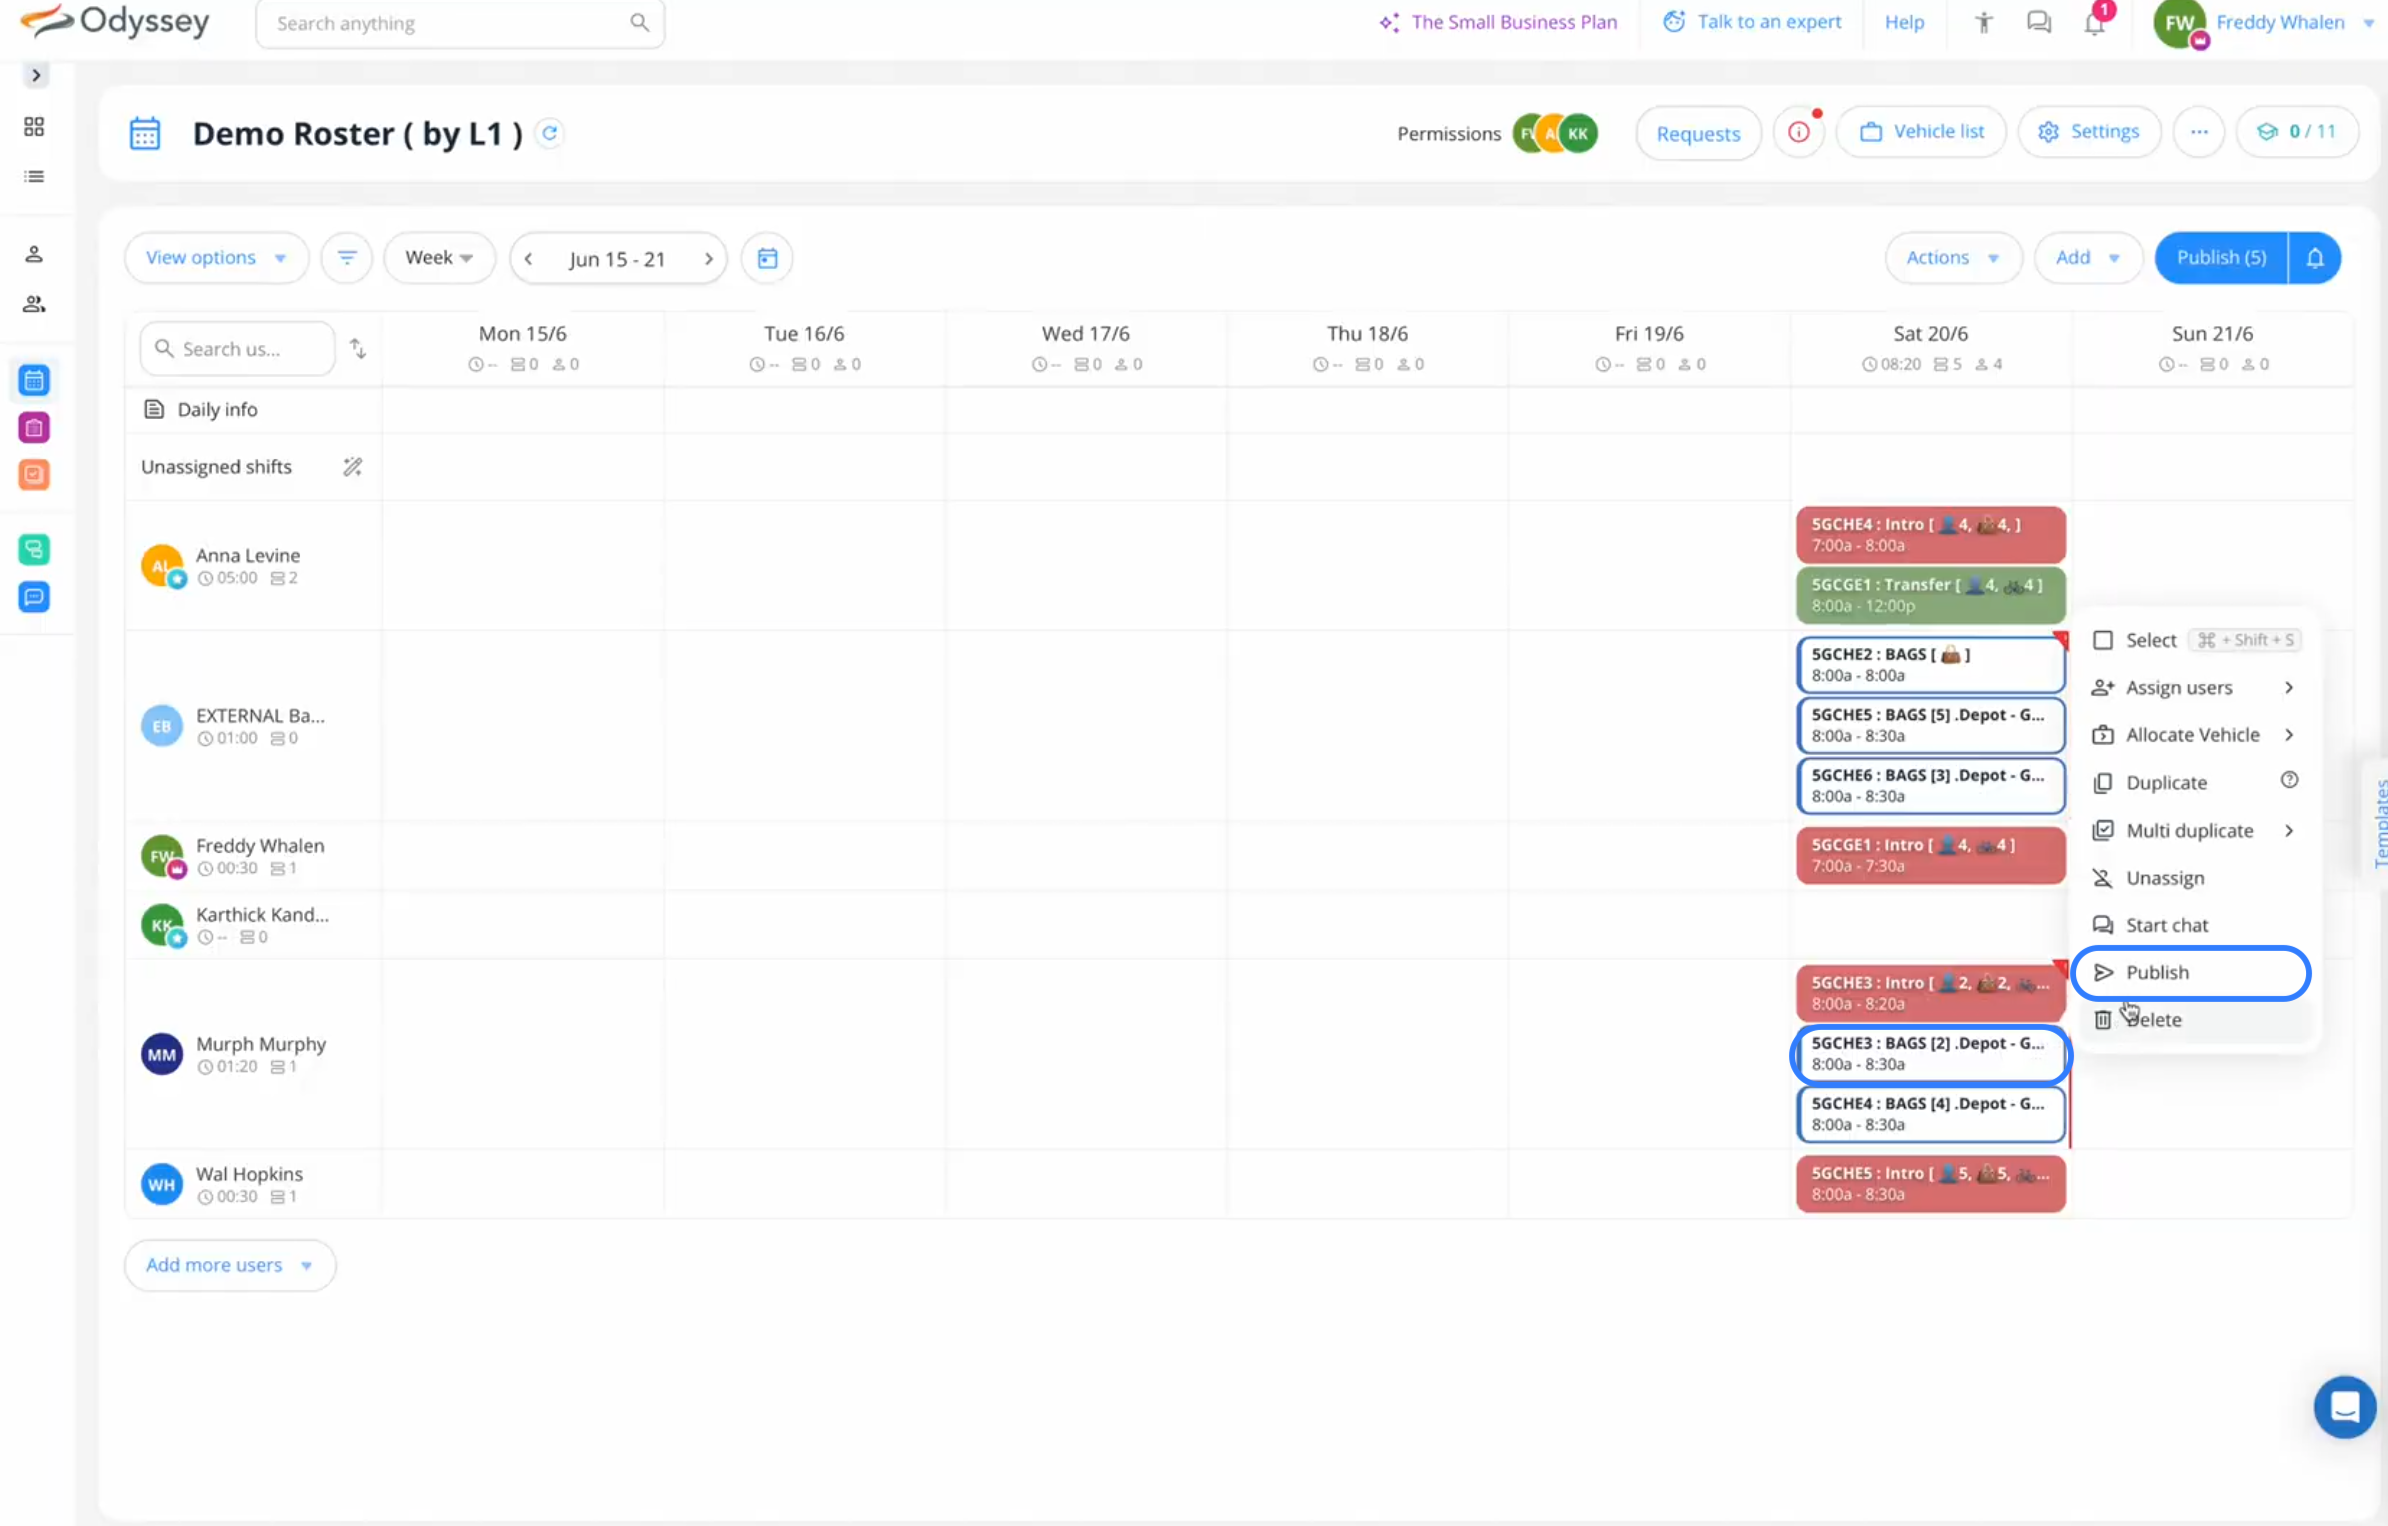
Task: Click the calendar date picker icon
Action: (767, 258)
